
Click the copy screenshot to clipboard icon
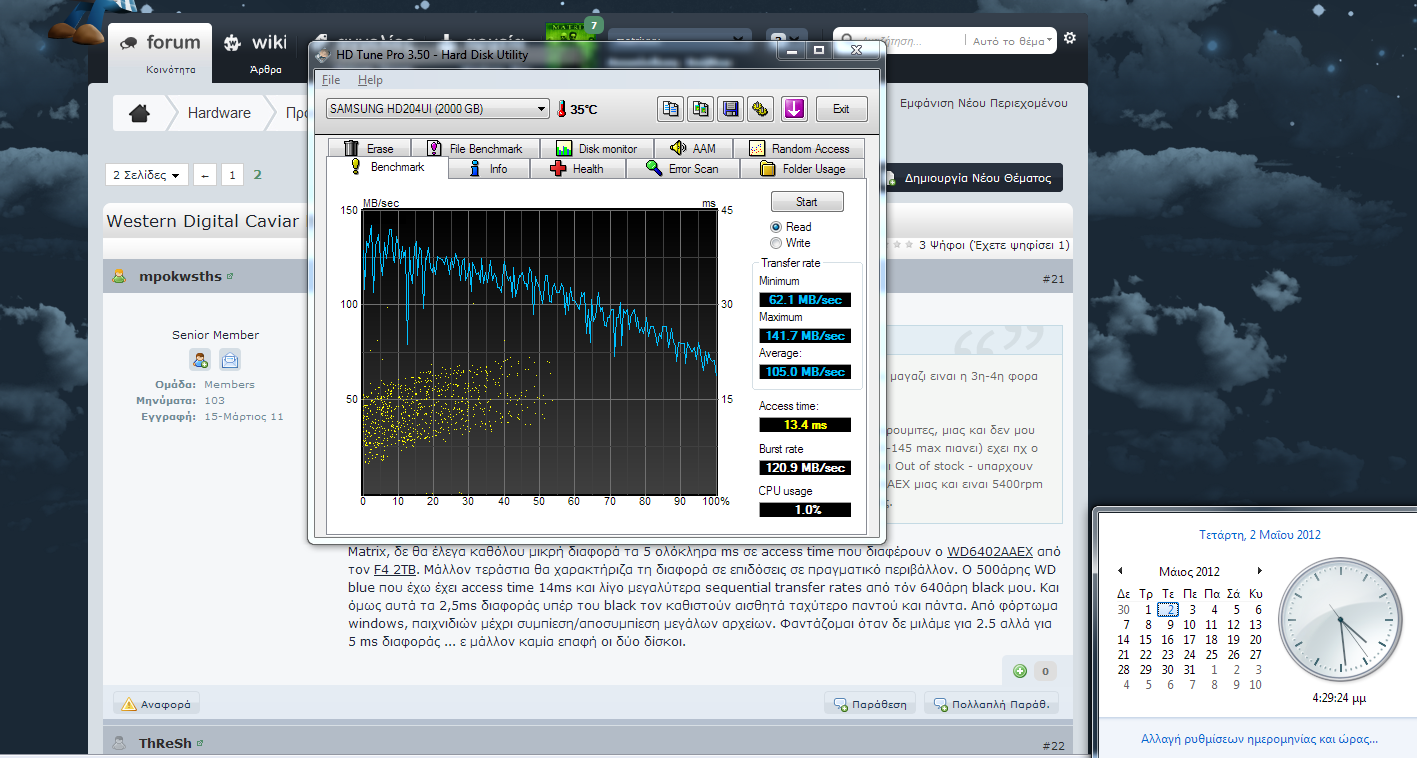point(701,109)
